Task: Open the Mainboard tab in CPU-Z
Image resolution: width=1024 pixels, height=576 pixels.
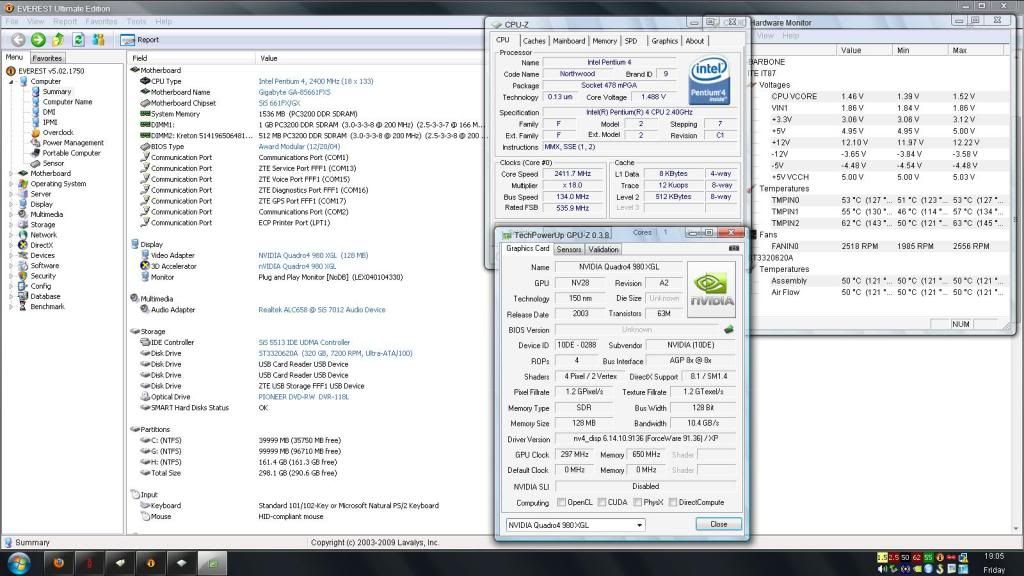Action: tap(569, 41)
